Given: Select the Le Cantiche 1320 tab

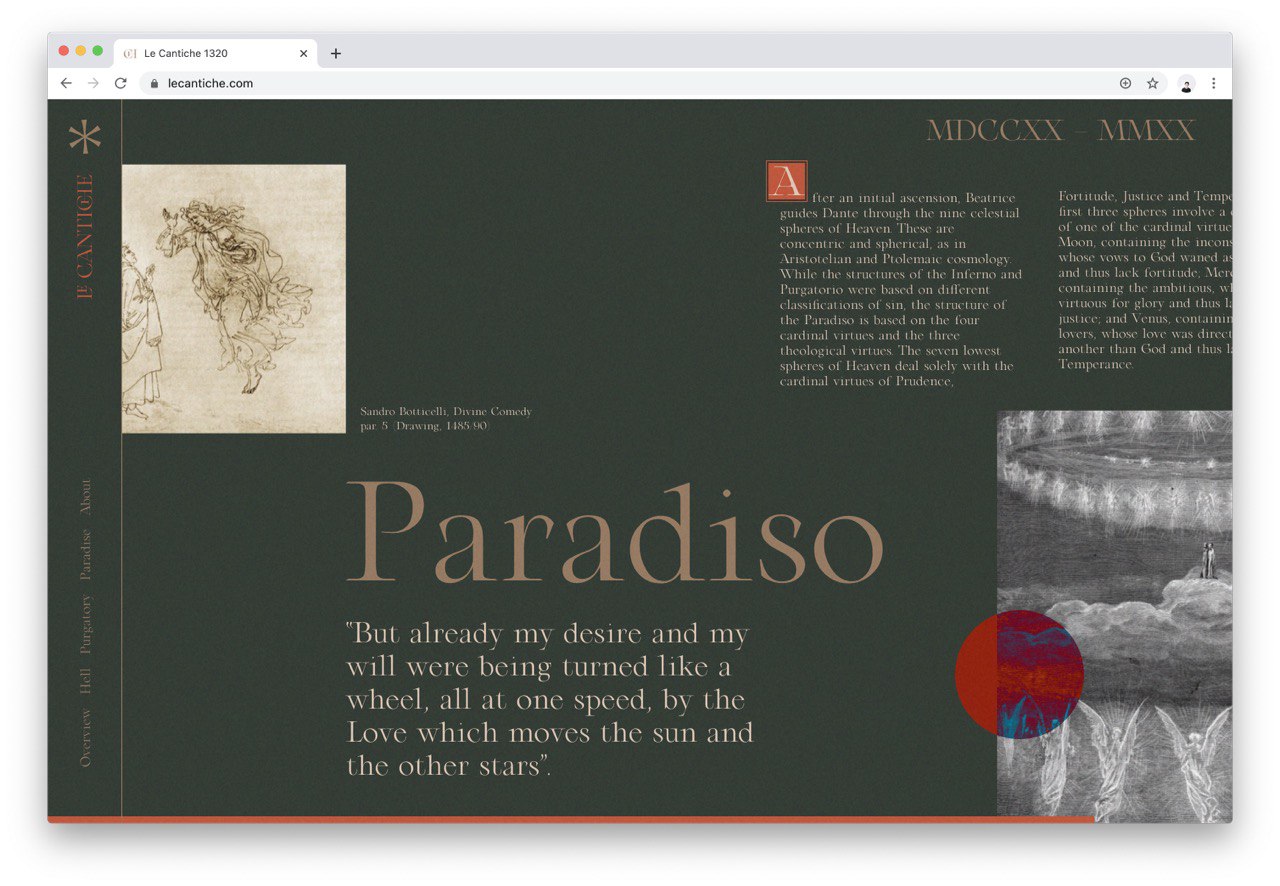Looking at the screenshot, I should (215, 54).
